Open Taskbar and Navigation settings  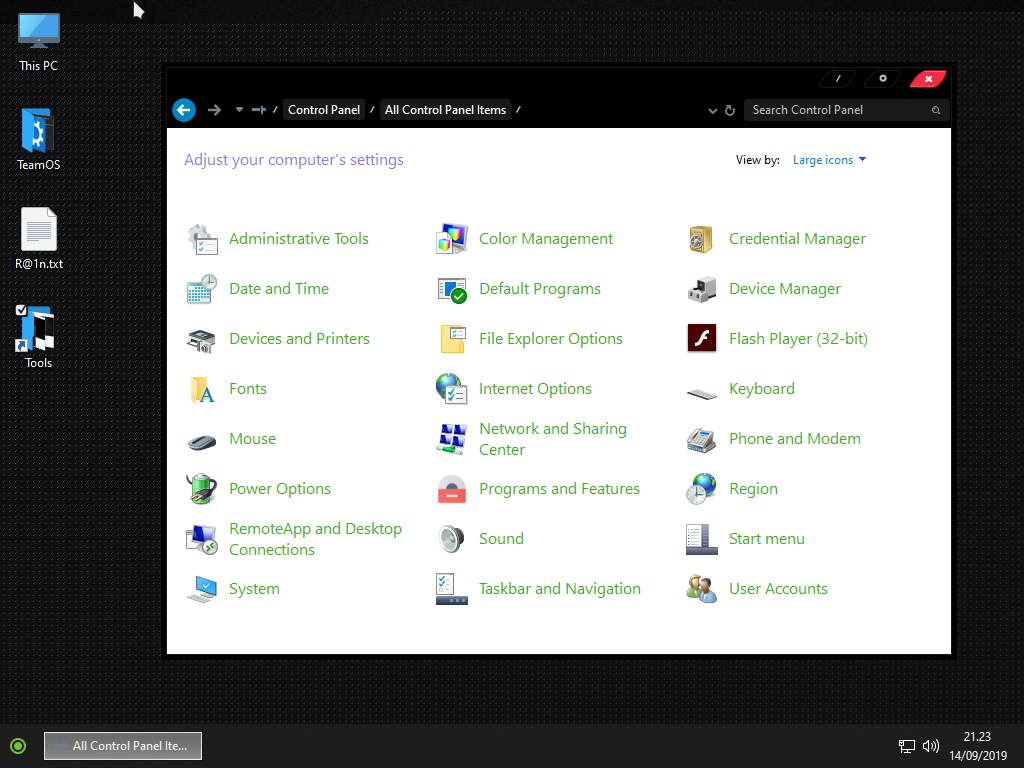click(x=560, y=589)
